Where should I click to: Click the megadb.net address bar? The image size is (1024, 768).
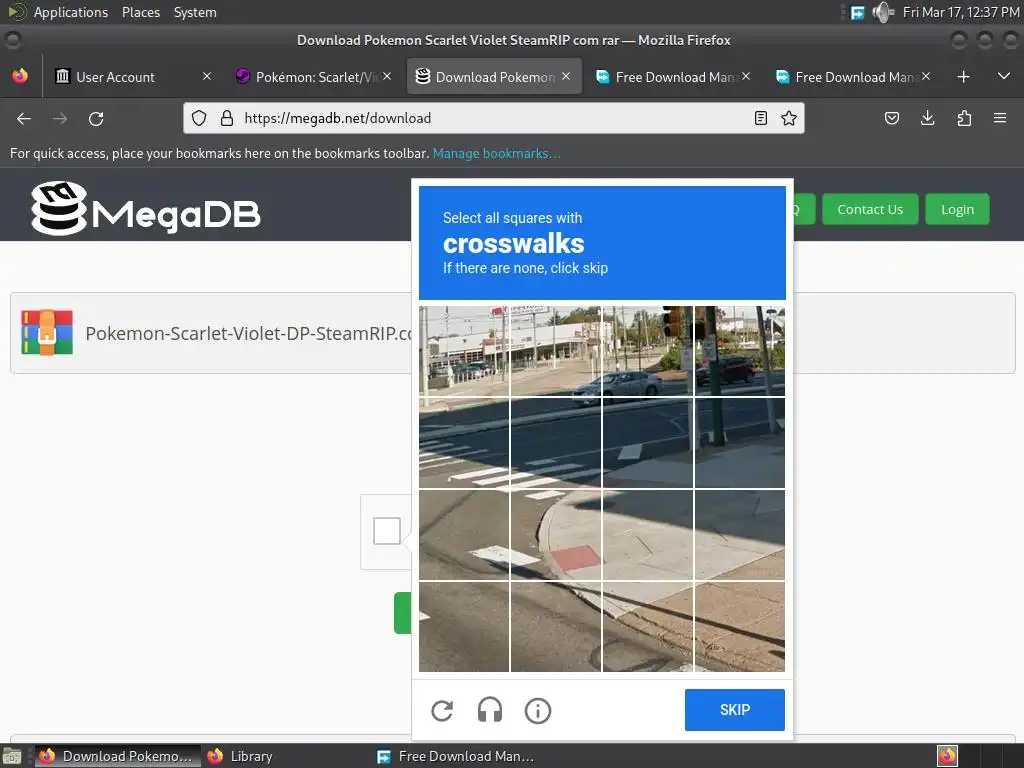(494, 118)
